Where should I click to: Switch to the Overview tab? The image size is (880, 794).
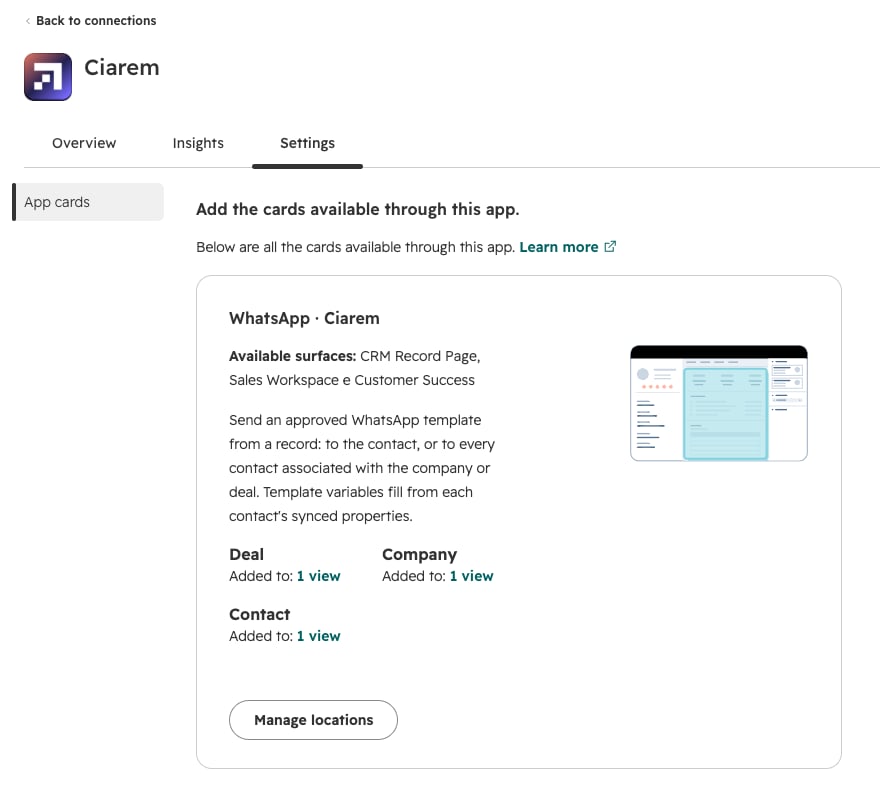[x=84, y=143]
